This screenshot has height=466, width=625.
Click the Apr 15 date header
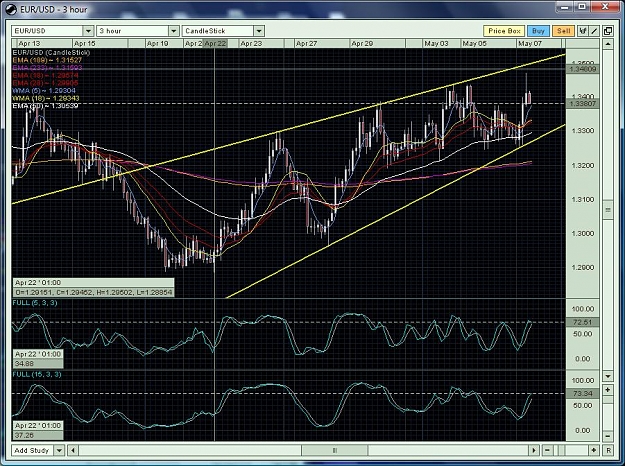click(85, 43)
